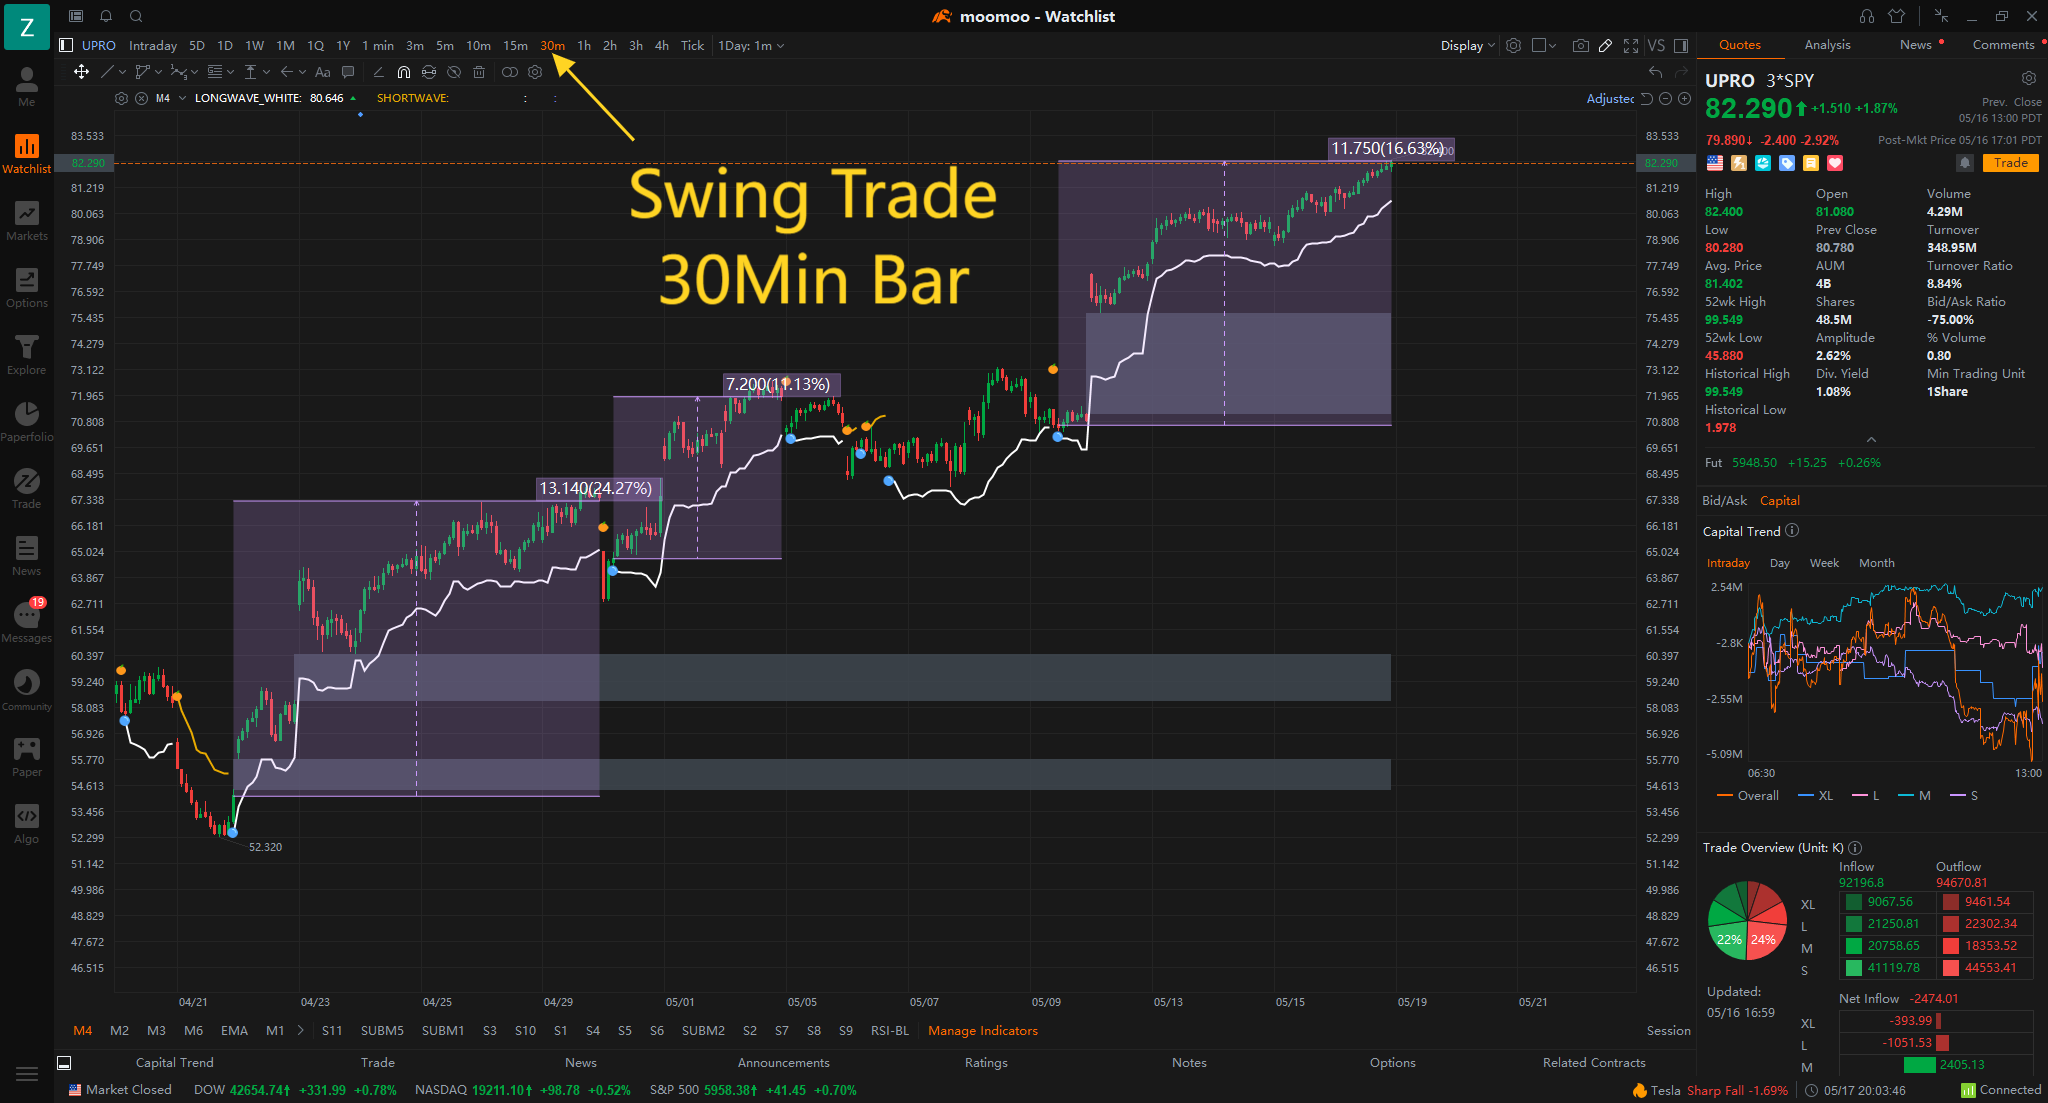Viewport: 2048px width, 1103px height.
Task: Open the News tab in right panel
Action: (1915, 45)
